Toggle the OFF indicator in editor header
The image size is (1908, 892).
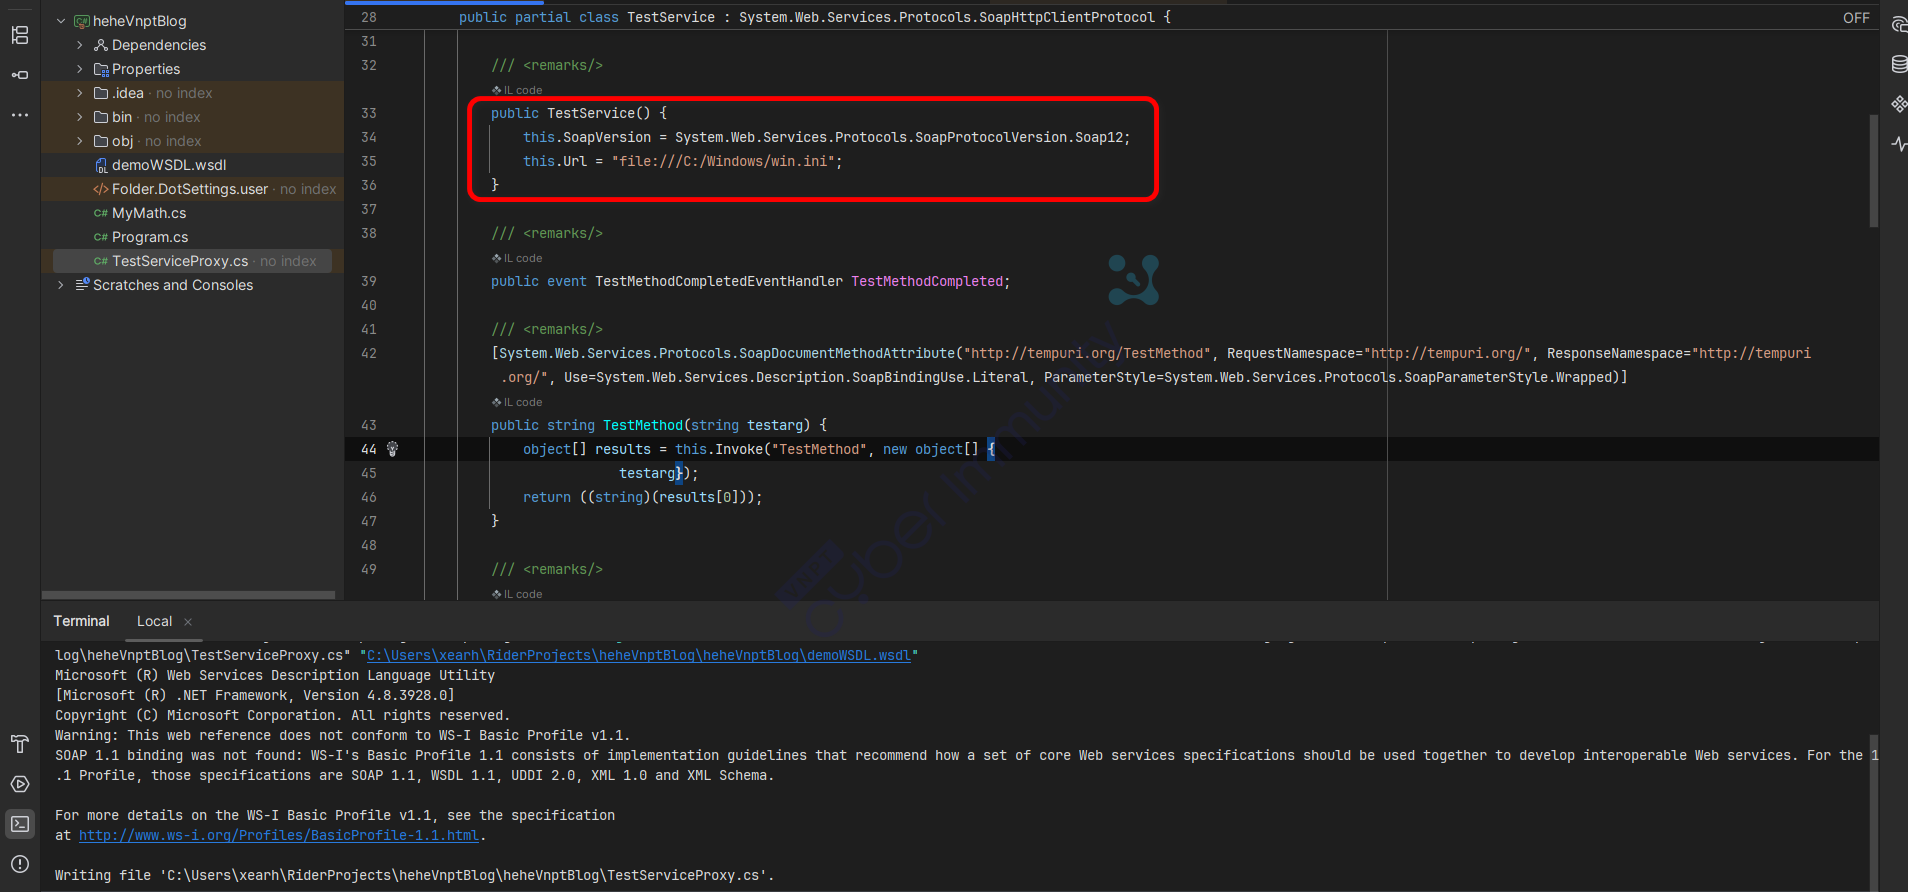coord(1856,18)
